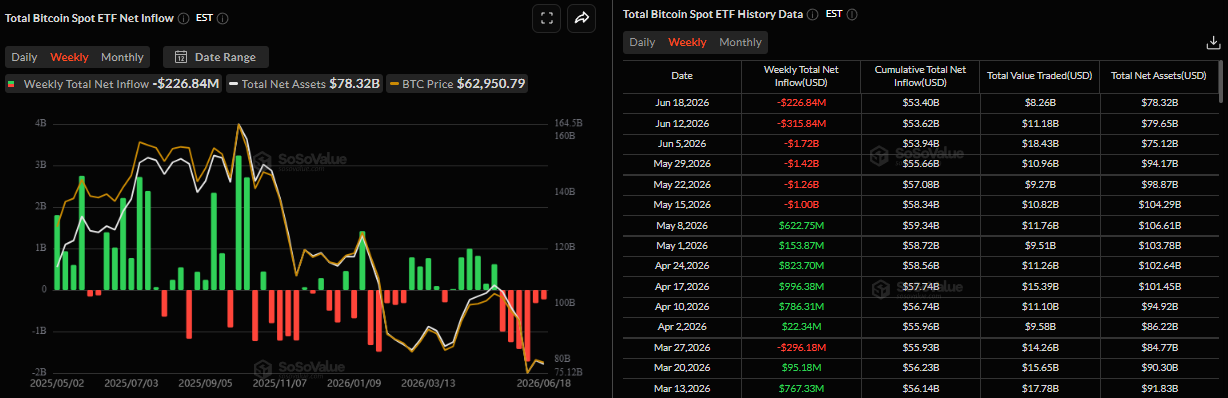The image size is (1228, 398).
Task: Toggle BTC Price legend series
Action: (458, 84)
